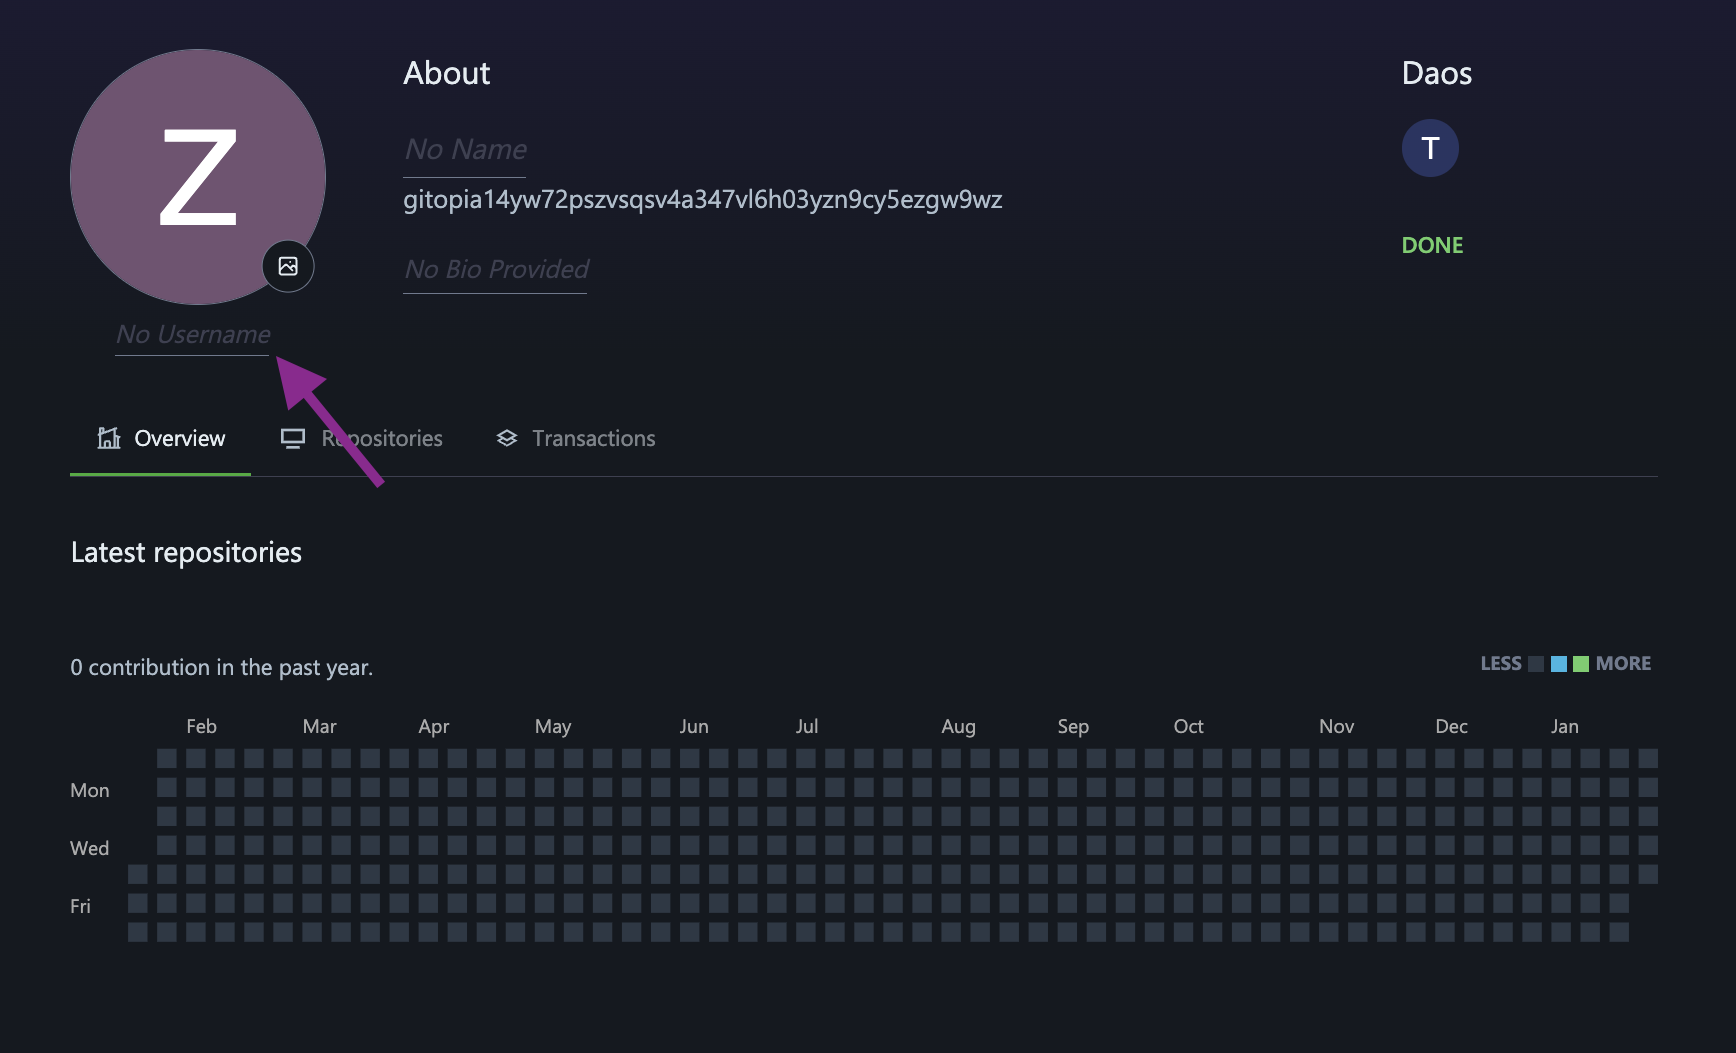Click the Overview chart icon
The height and width of the screenshot is (1053, 1736).
(x=109, y=438)
